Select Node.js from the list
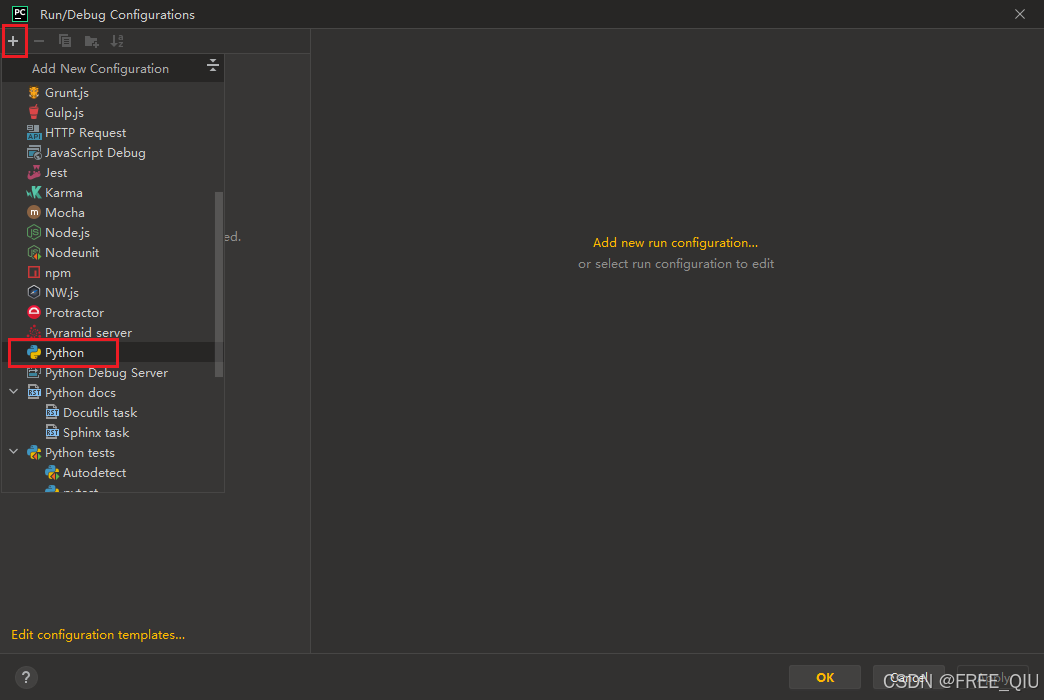The width and height of the screenshot is (1044, 700). [67, 232]
